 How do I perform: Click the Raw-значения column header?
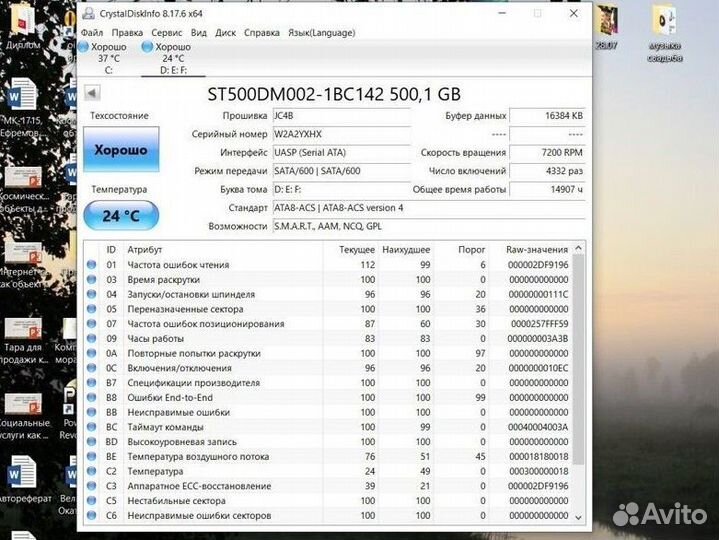(536, 249)
